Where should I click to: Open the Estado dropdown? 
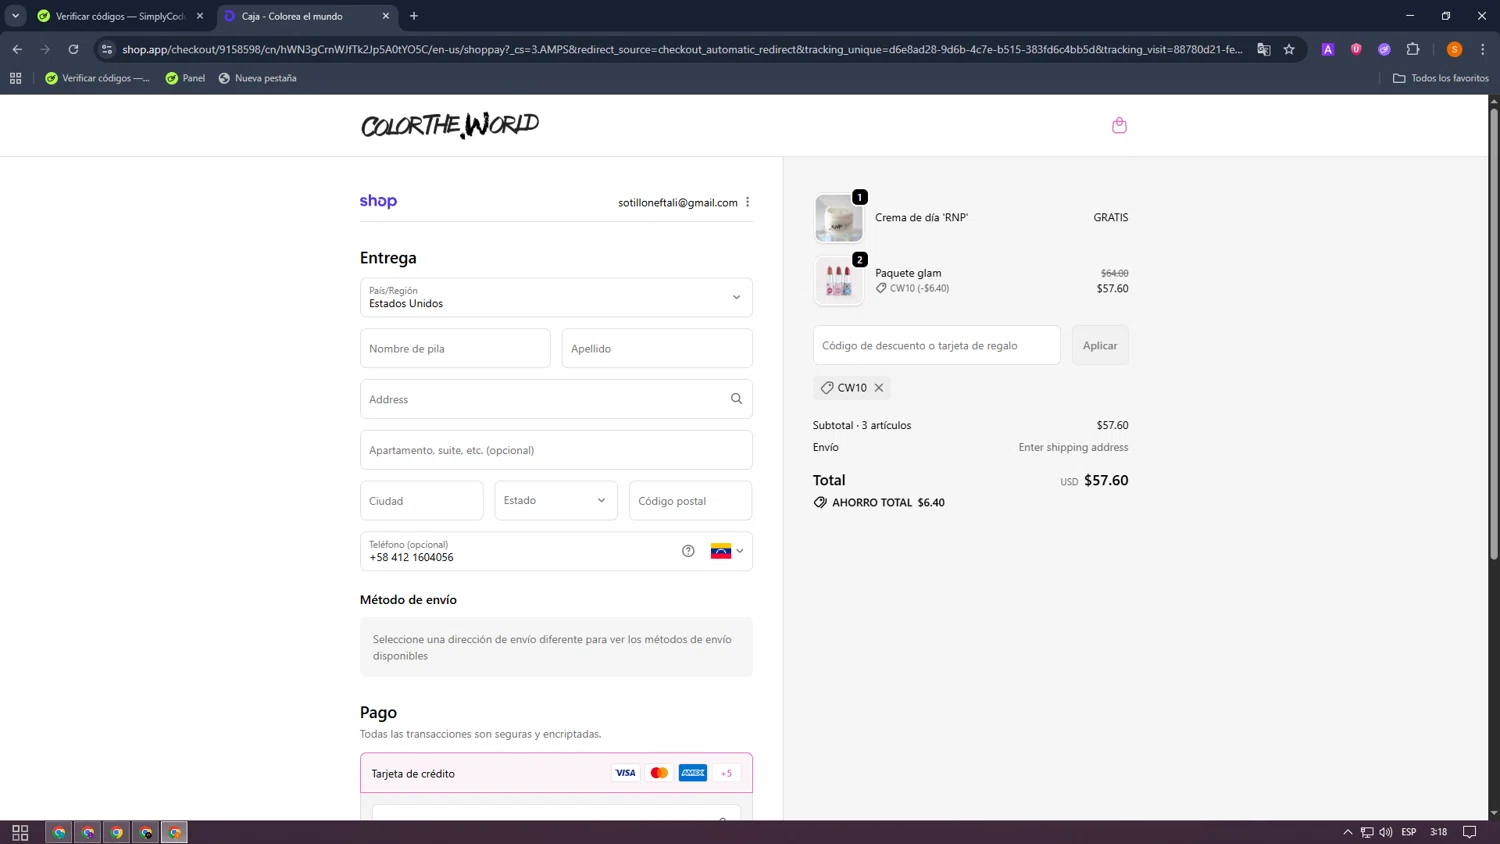556,500
